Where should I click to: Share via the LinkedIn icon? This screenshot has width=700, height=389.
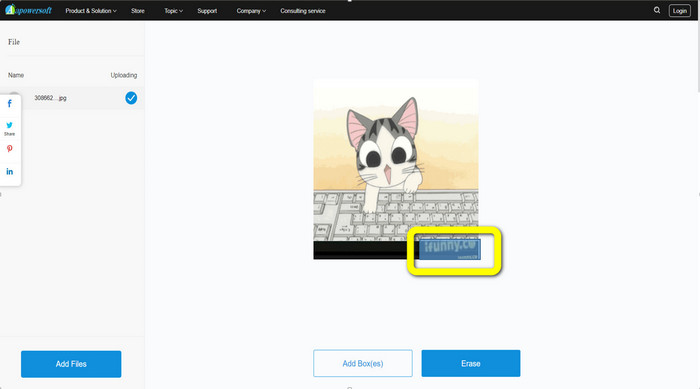coord(9,171)
